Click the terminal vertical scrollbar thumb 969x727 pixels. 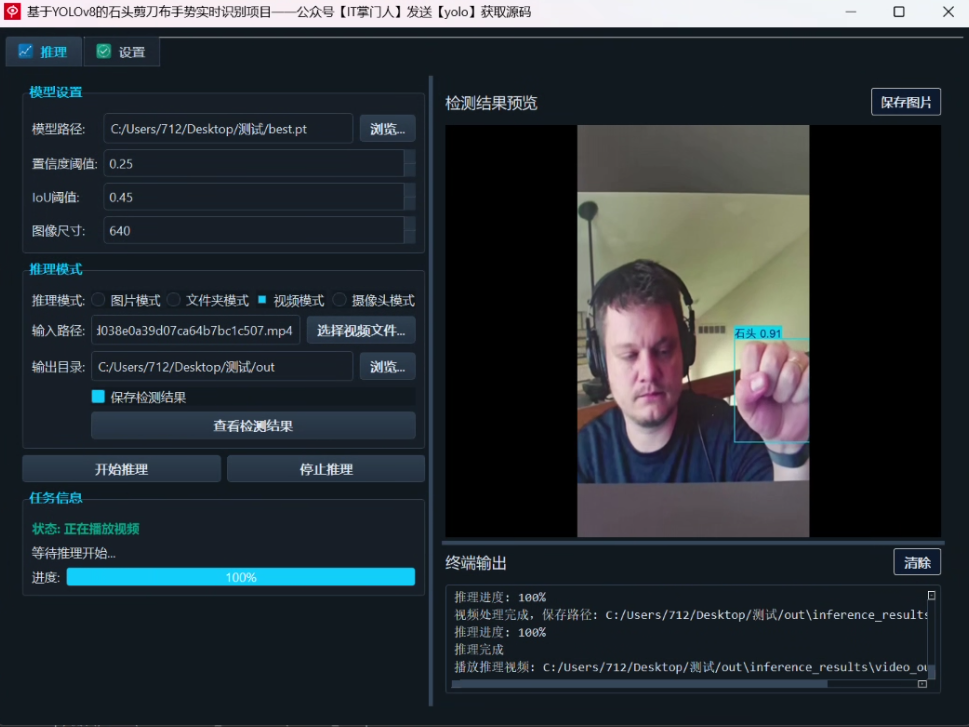click(x=931, y=672)
